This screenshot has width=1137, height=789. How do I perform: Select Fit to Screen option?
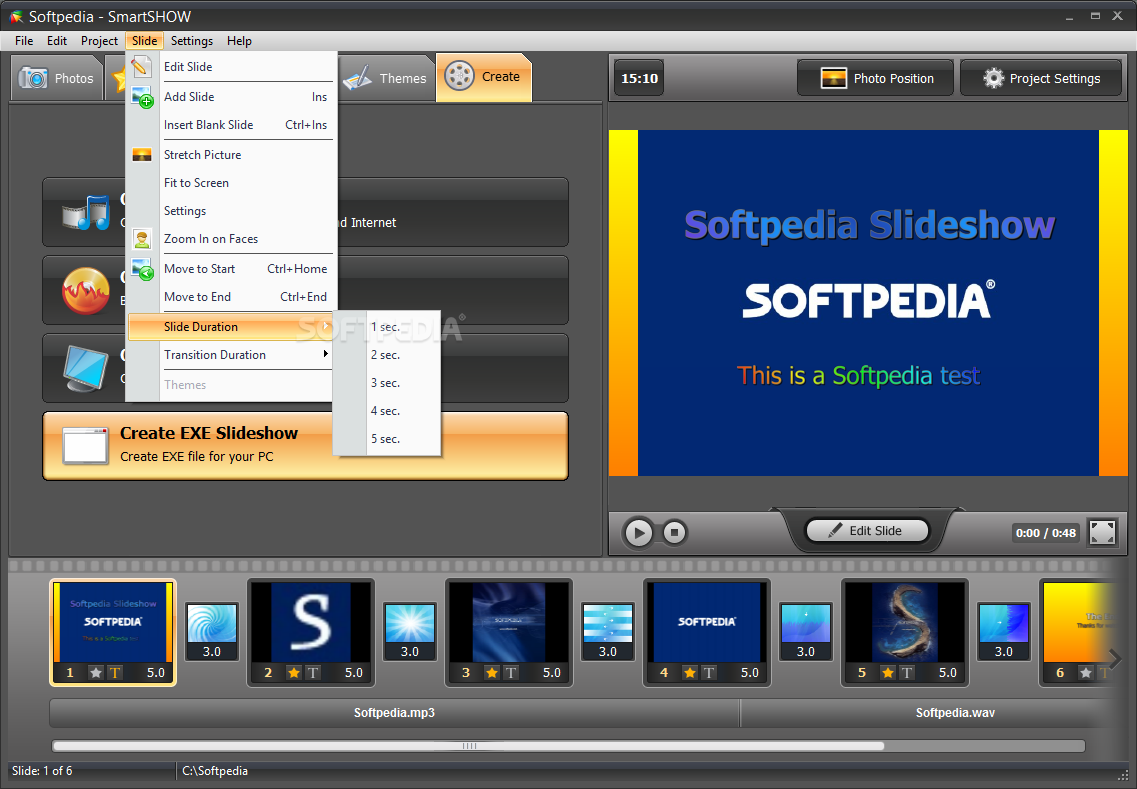(231, 183)
